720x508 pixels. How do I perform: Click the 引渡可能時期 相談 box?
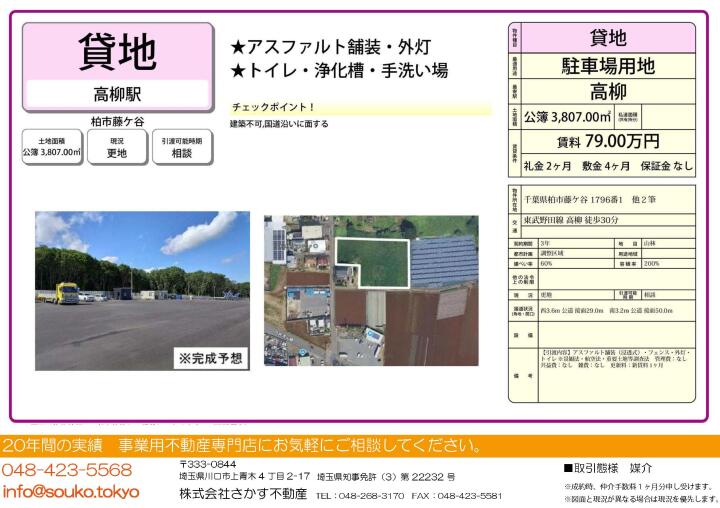(x=182, y=148)
